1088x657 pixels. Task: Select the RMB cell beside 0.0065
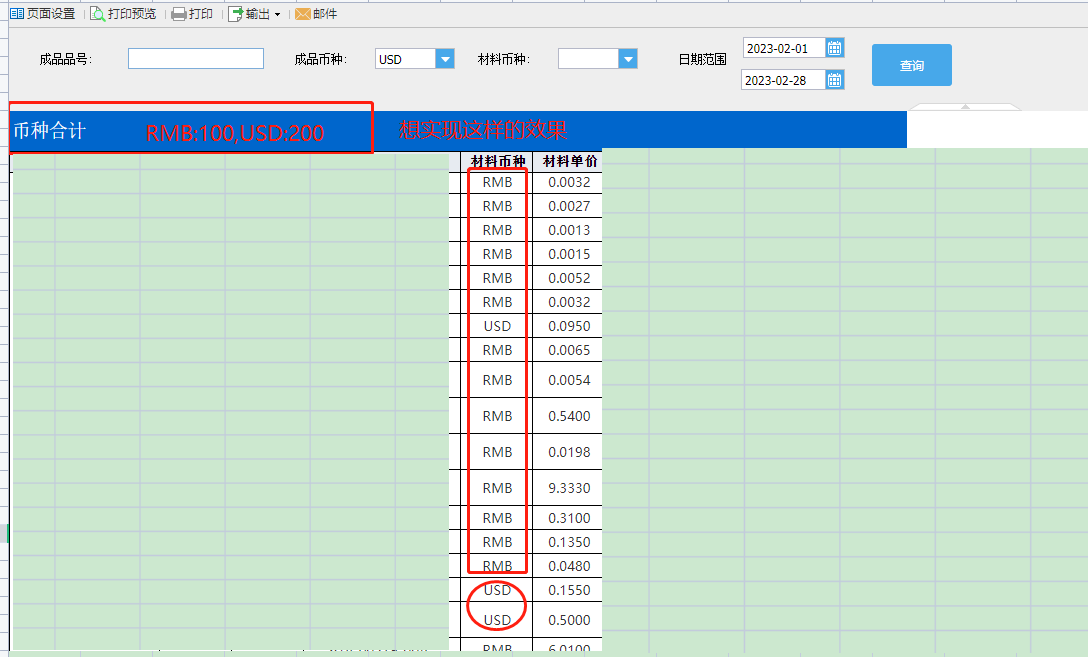(x=497, y=350)
